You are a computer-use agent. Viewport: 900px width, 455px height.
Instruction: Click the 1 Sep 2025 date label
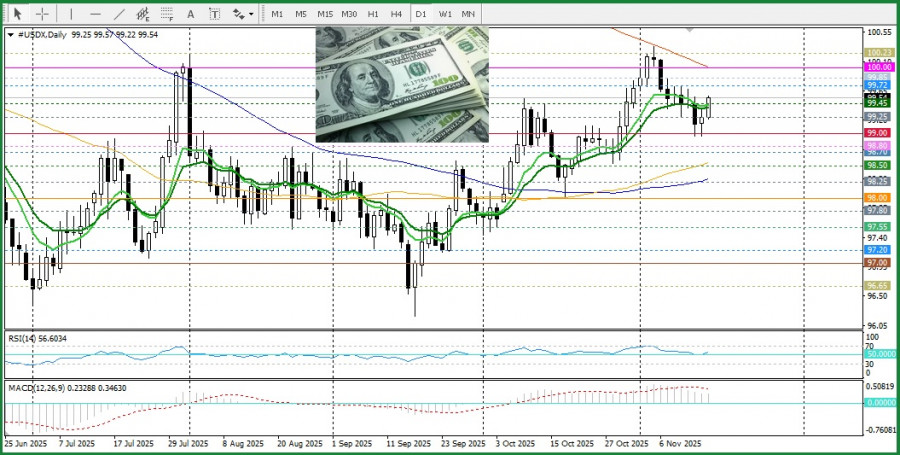(352, 445)
